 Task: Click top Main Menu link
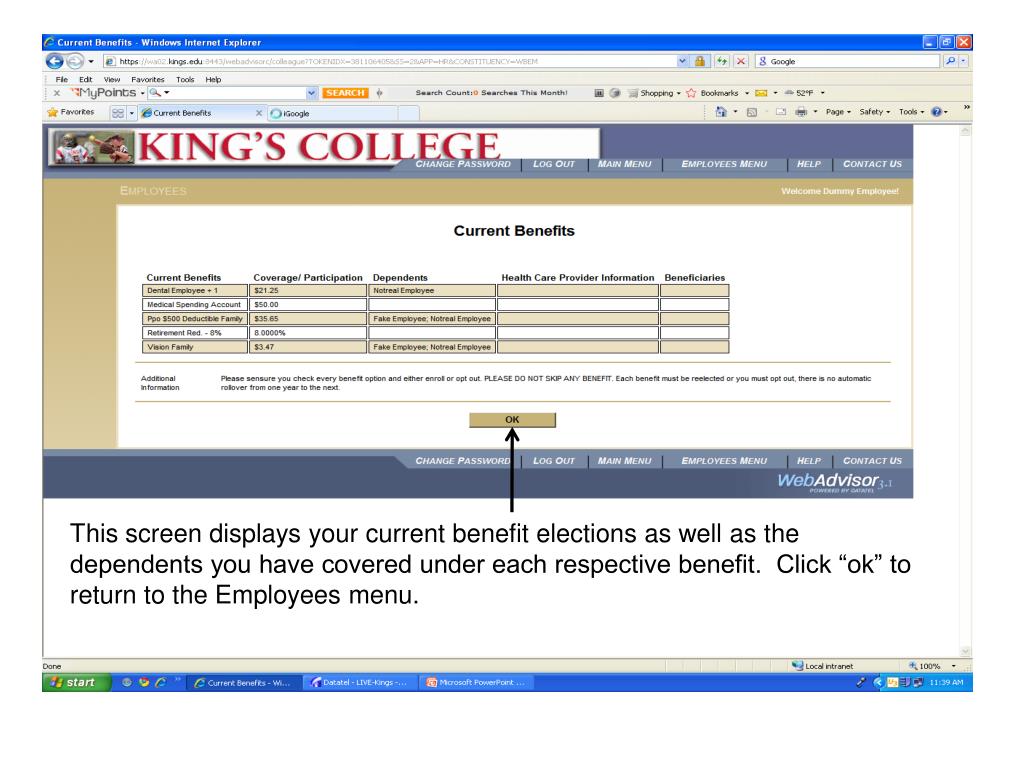[x=624, y=164]
